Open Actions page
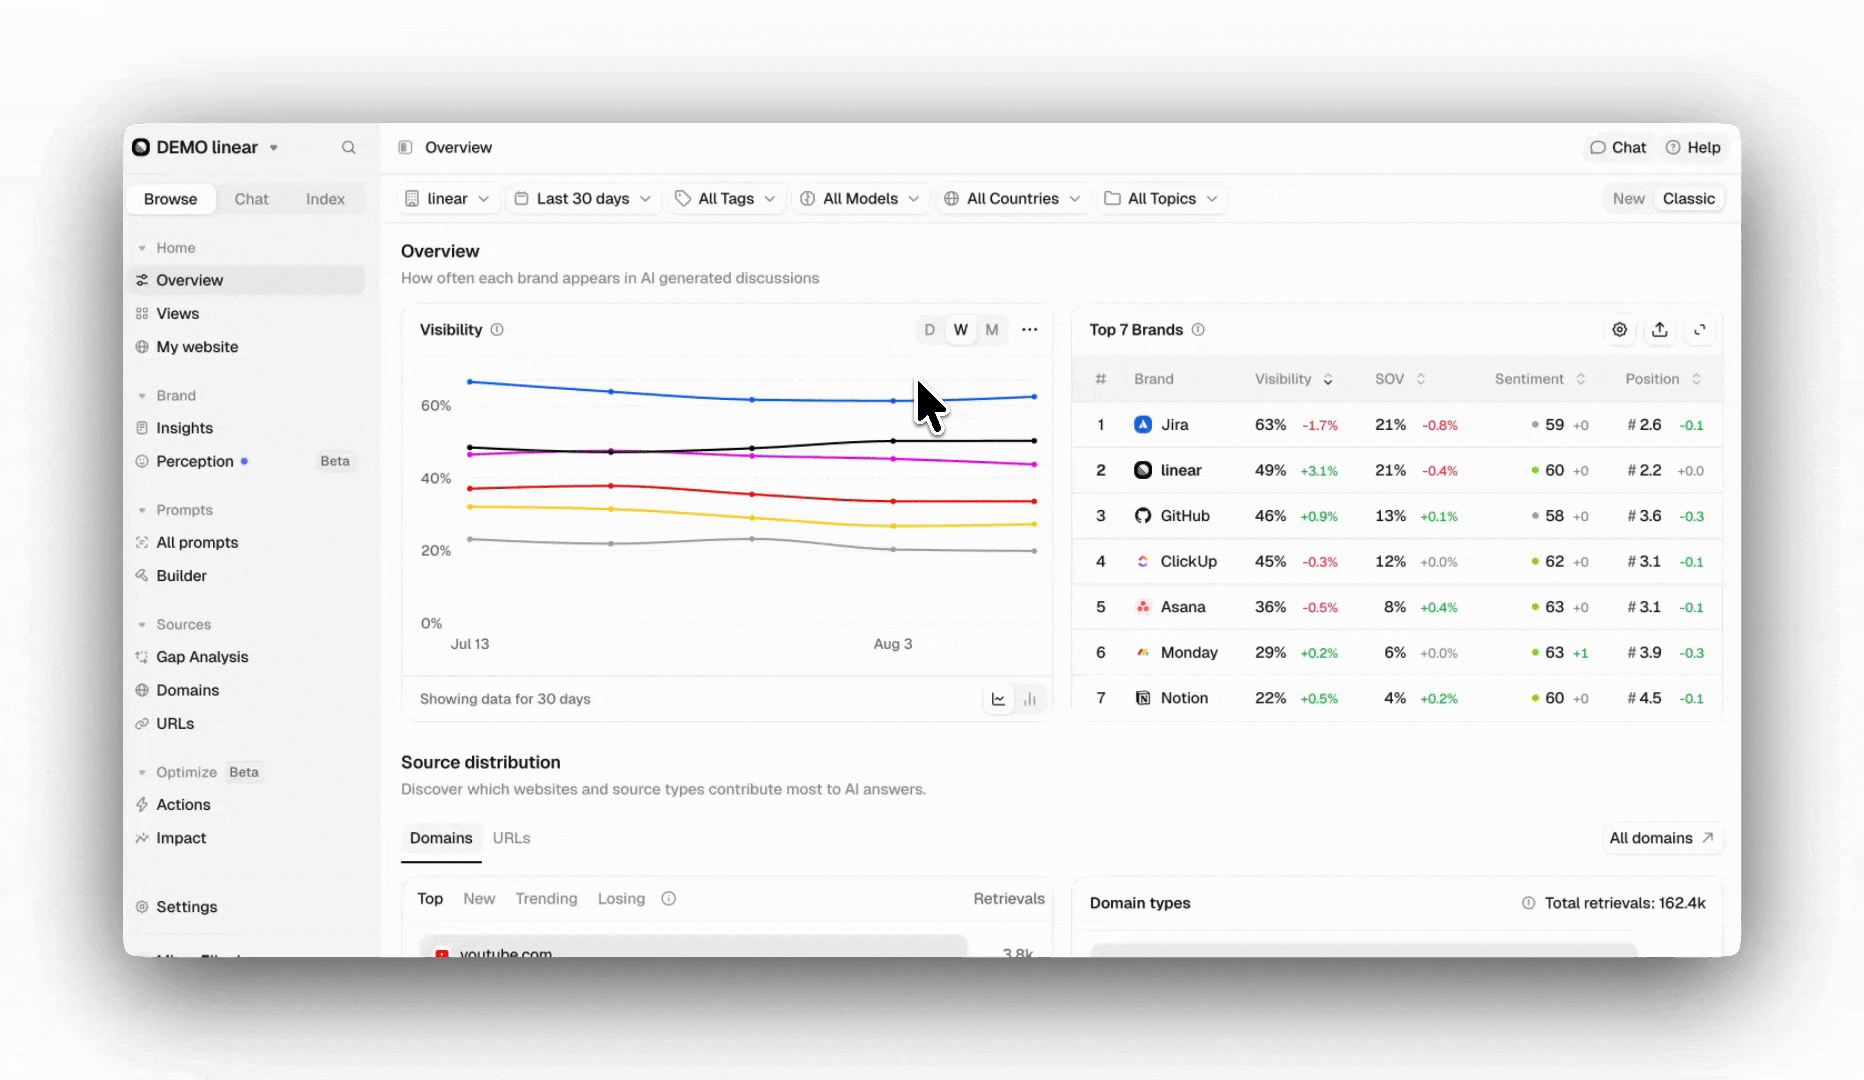The width and height of the screenshot is (1864, 1080). tap(183, 805)
